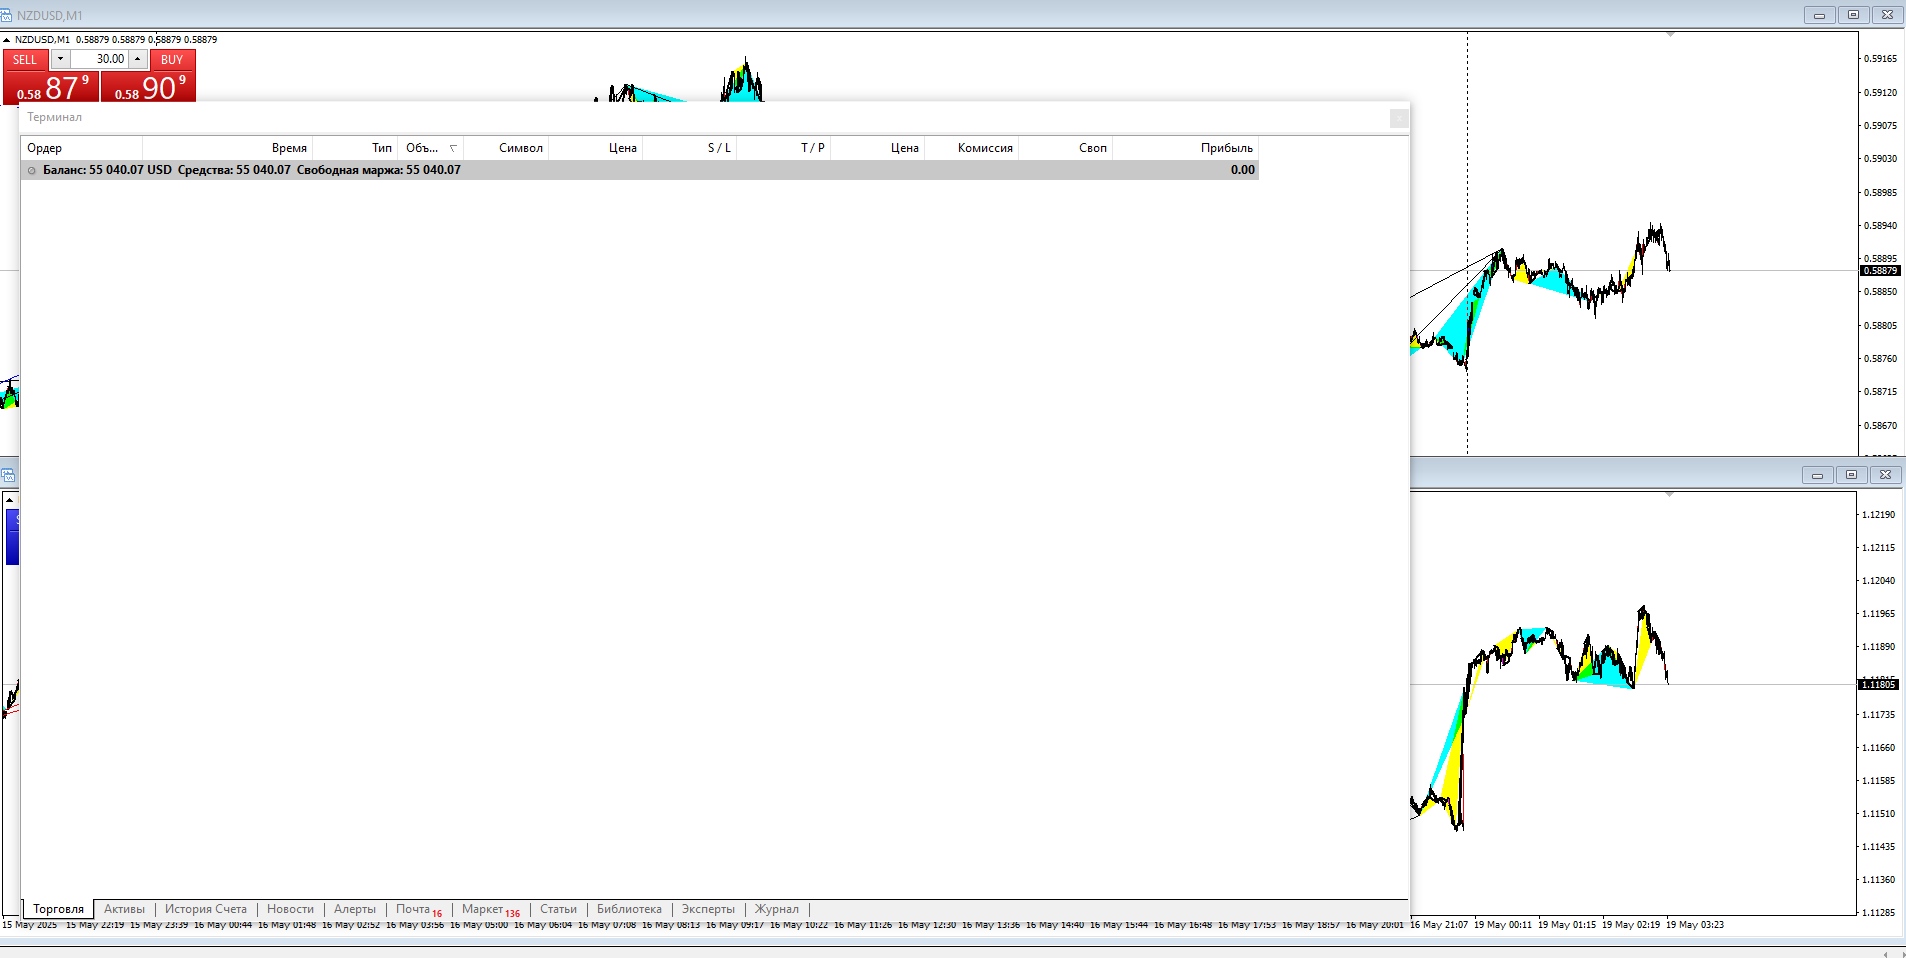Click the NZDUSD,M1 chart window icon
Viewport: 1906px width, 958px height.
click(x=7, y=15)
